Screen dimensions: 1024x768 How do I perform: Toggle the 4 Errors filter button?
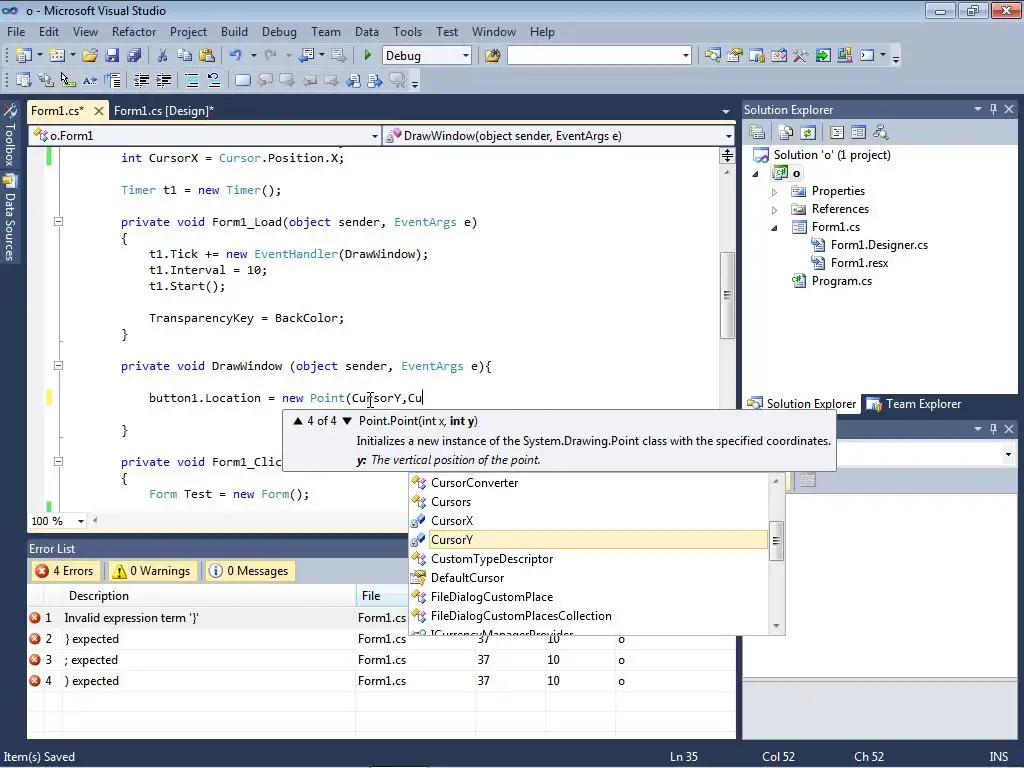(65, 571)
